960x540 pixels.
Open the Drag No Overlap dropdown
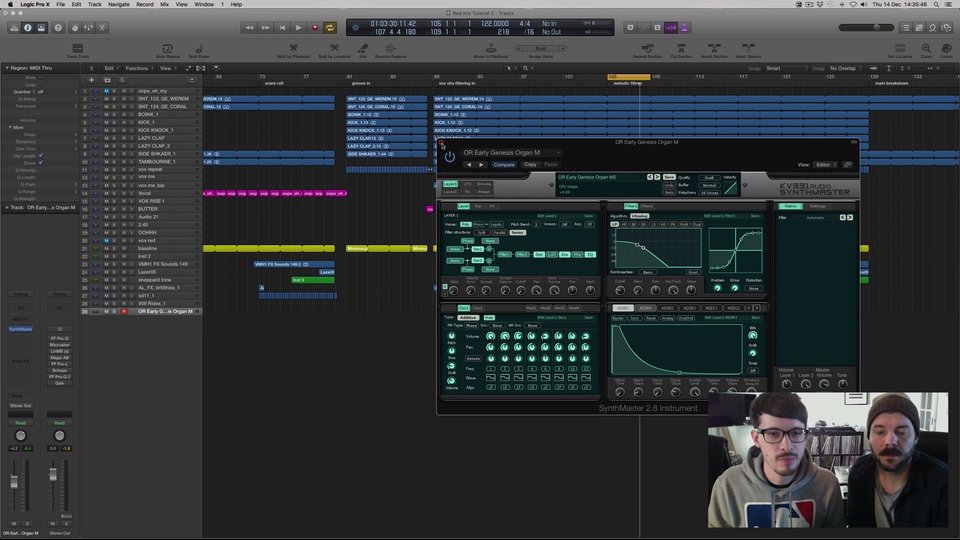point(846,68)
